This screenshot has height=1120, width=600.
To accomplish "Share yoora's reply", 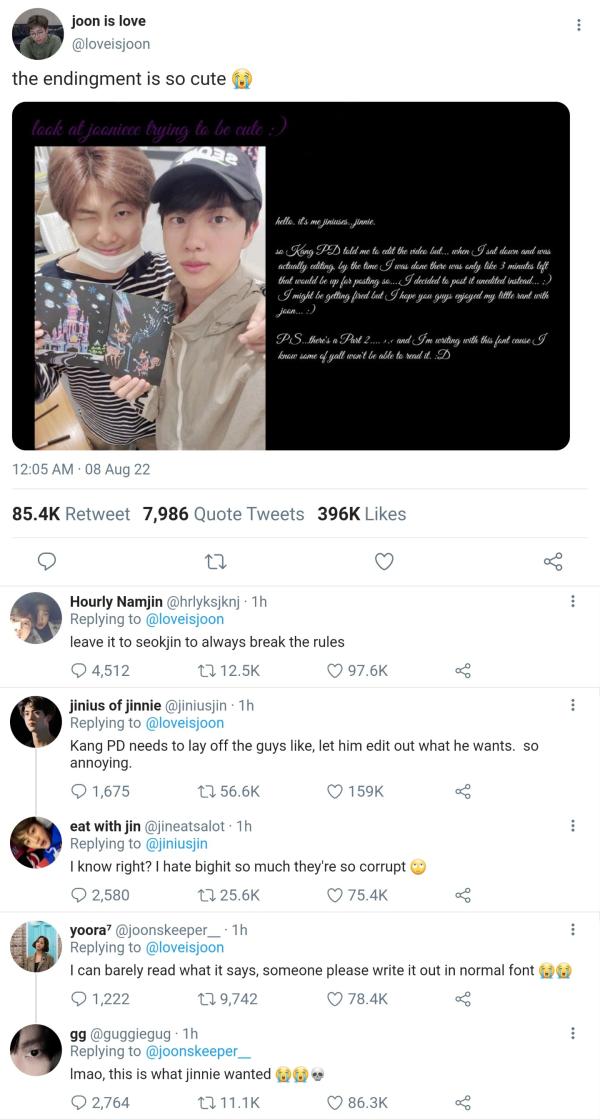I will 463,999.
